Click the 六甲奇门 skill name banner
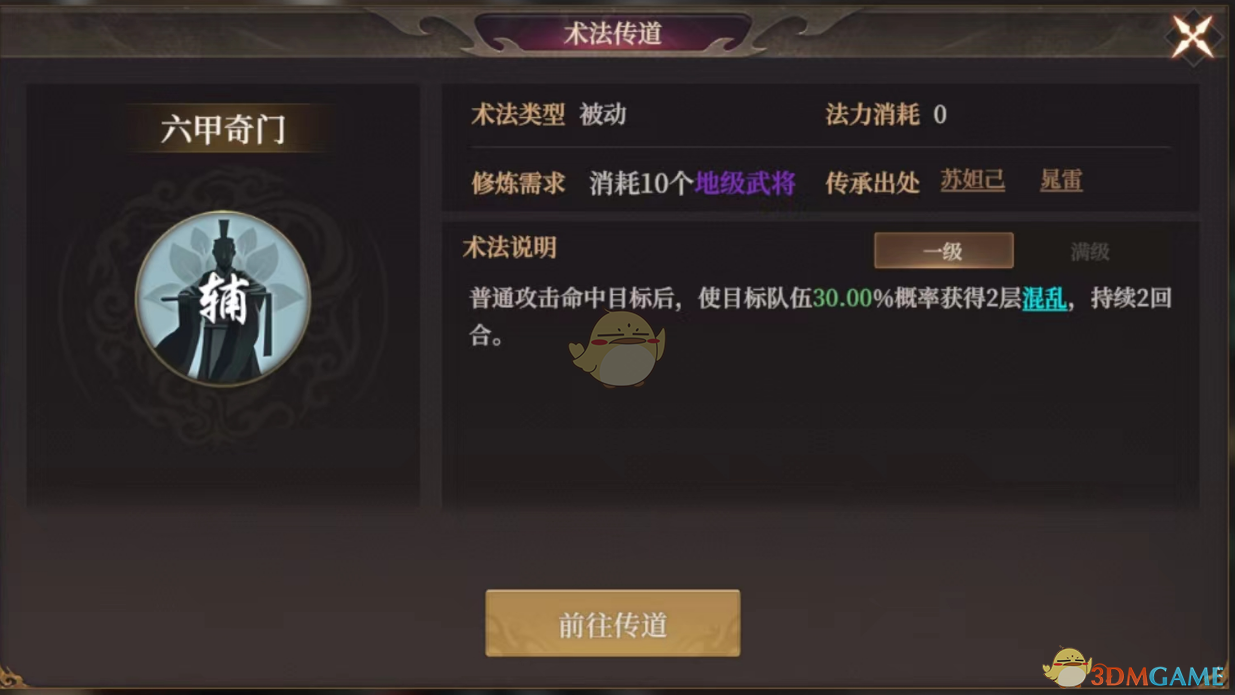Viewport: 1235px width, 695px height. (223, 129)
